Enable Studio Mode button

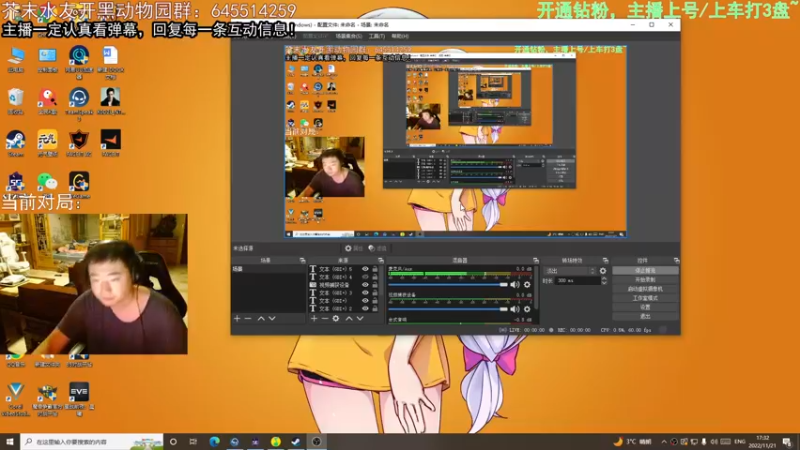click(x=645, y=298)
